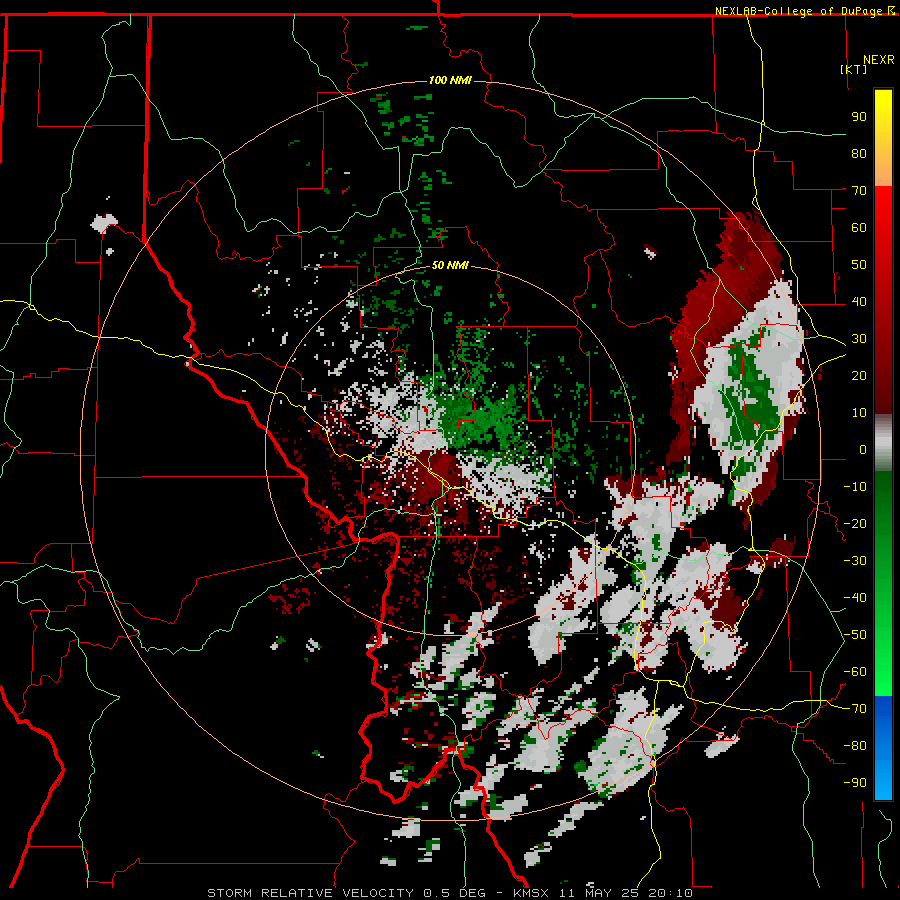Select the 70 value on velocity legend

[859, 191]
